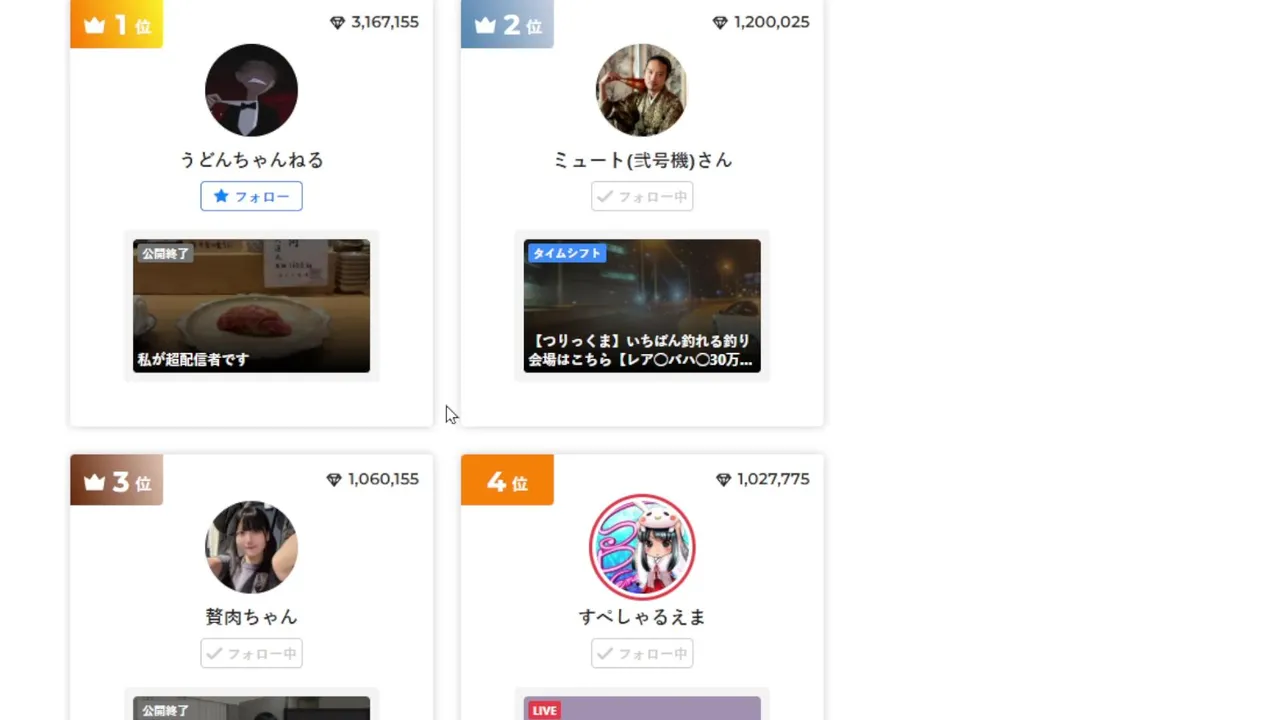Click the 1,027,775 point count
This screenshot has width=1280, height=720.
pos(773,479)
